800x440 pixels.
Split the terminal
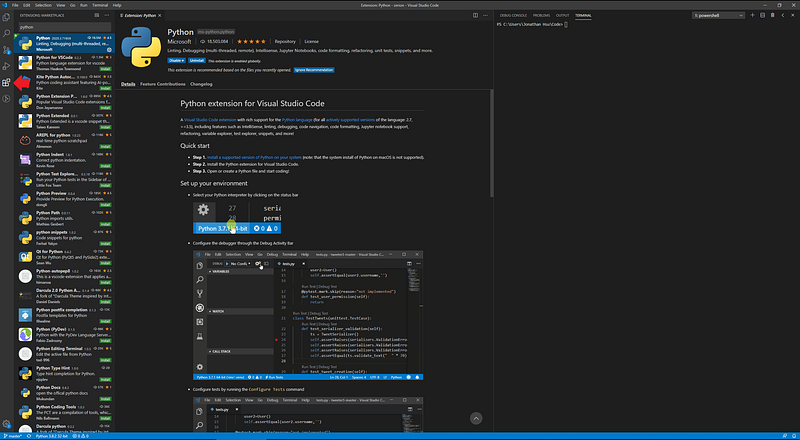click(762, 15)
